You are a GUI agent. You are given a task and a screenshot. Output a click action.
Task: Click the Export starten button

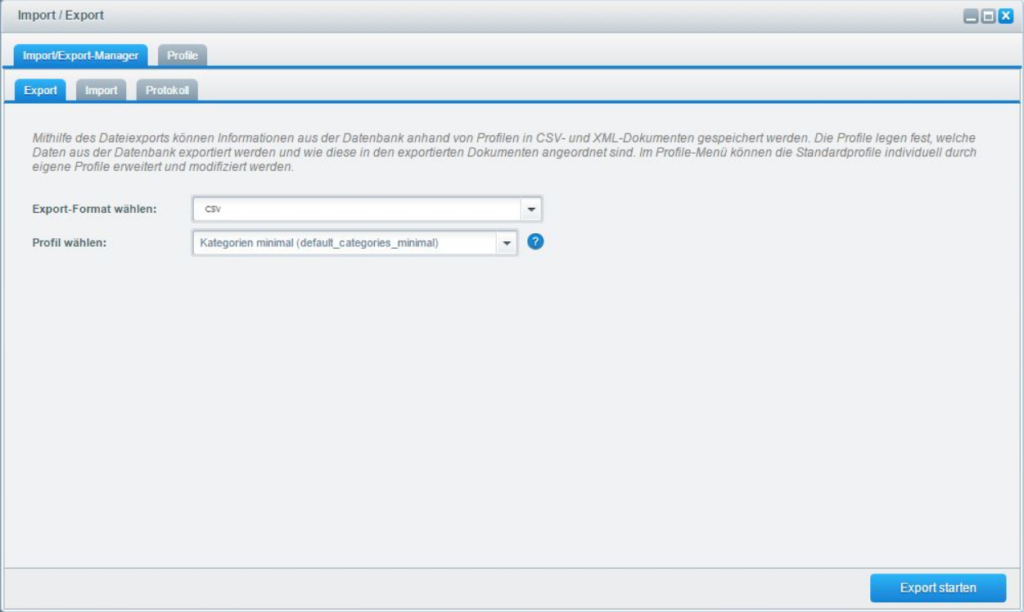click(936, 588)
